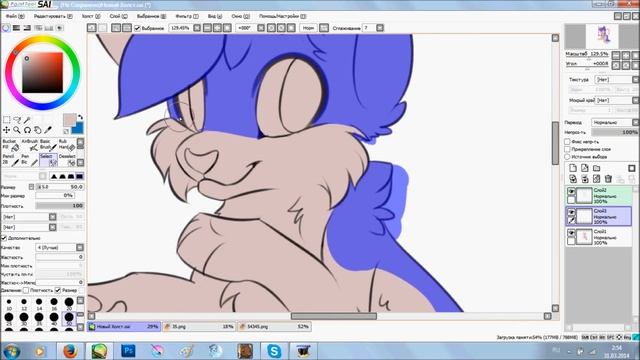Choose the Deselect pen tool
The image size is (640, 360).
tap(67, 160)
